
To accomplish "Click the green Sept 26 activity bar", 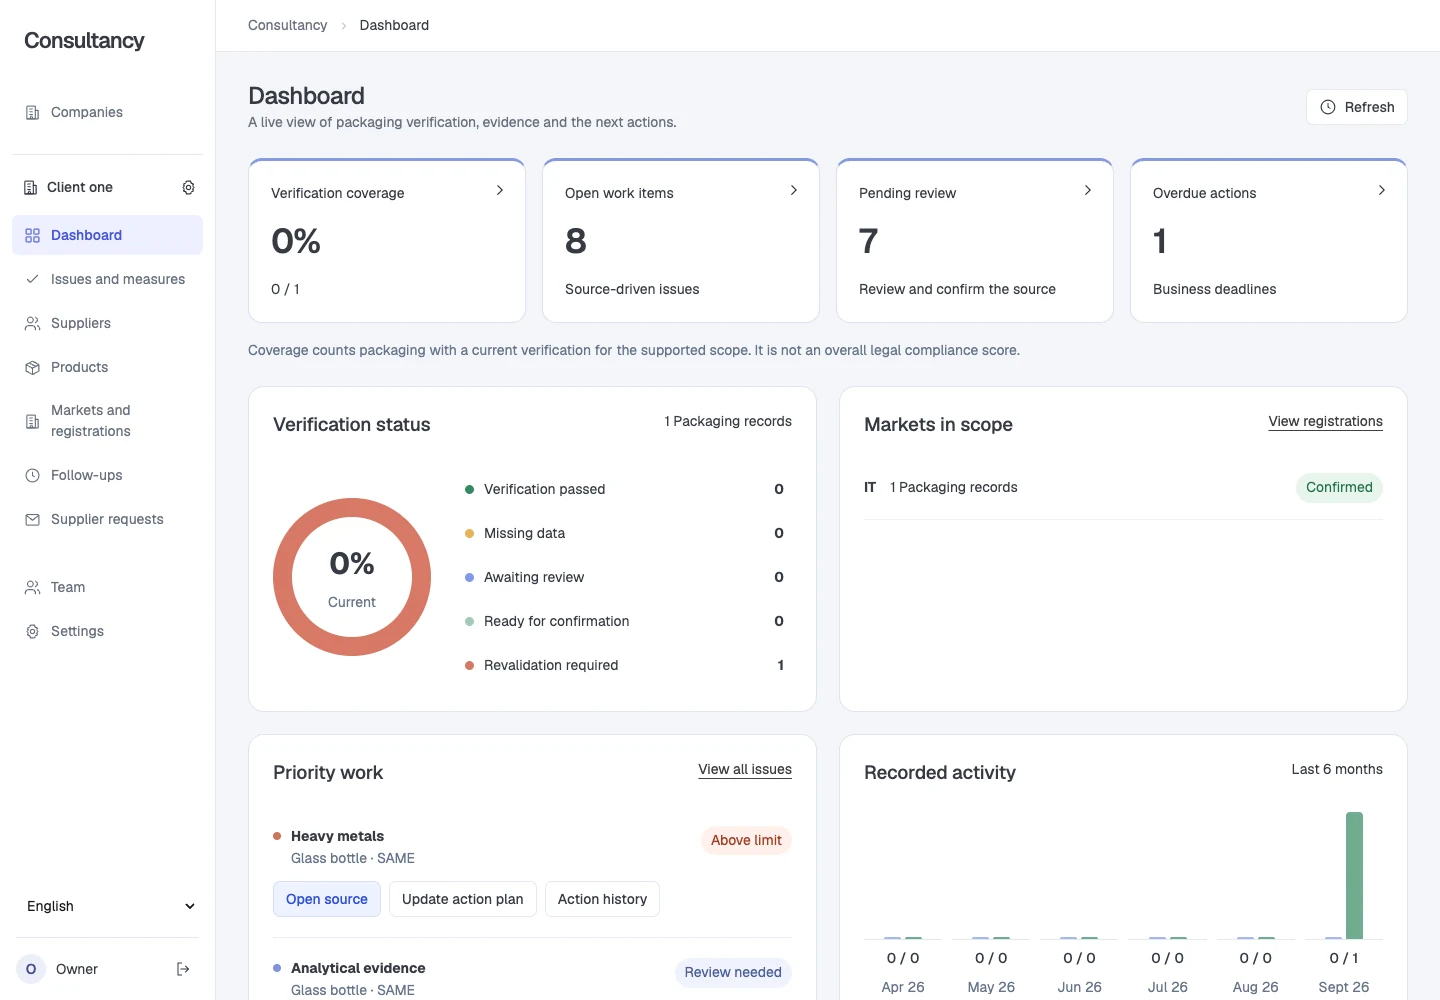I will (x=1354, y=875).
